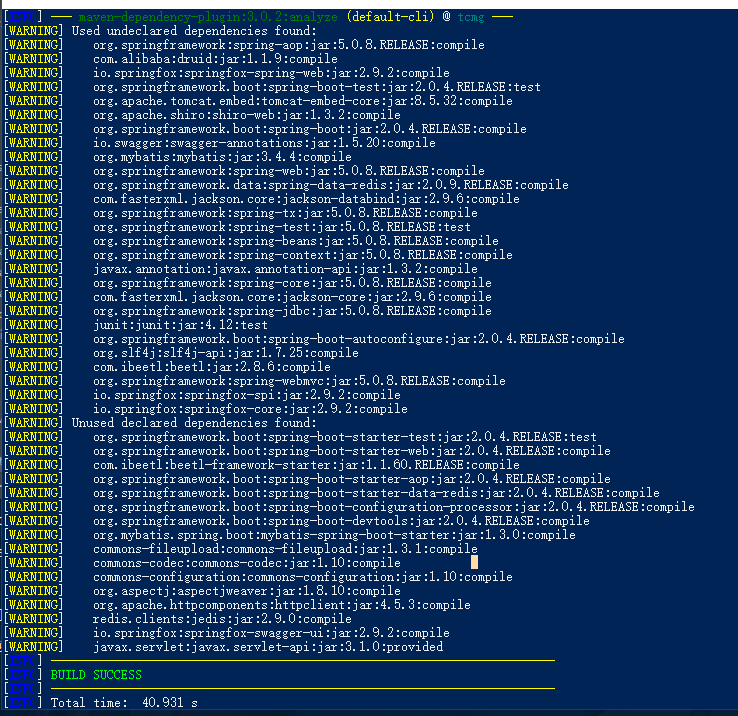Click the maven-dependency-plugin:3.0.2:analyze header text

tap(208, 17)
